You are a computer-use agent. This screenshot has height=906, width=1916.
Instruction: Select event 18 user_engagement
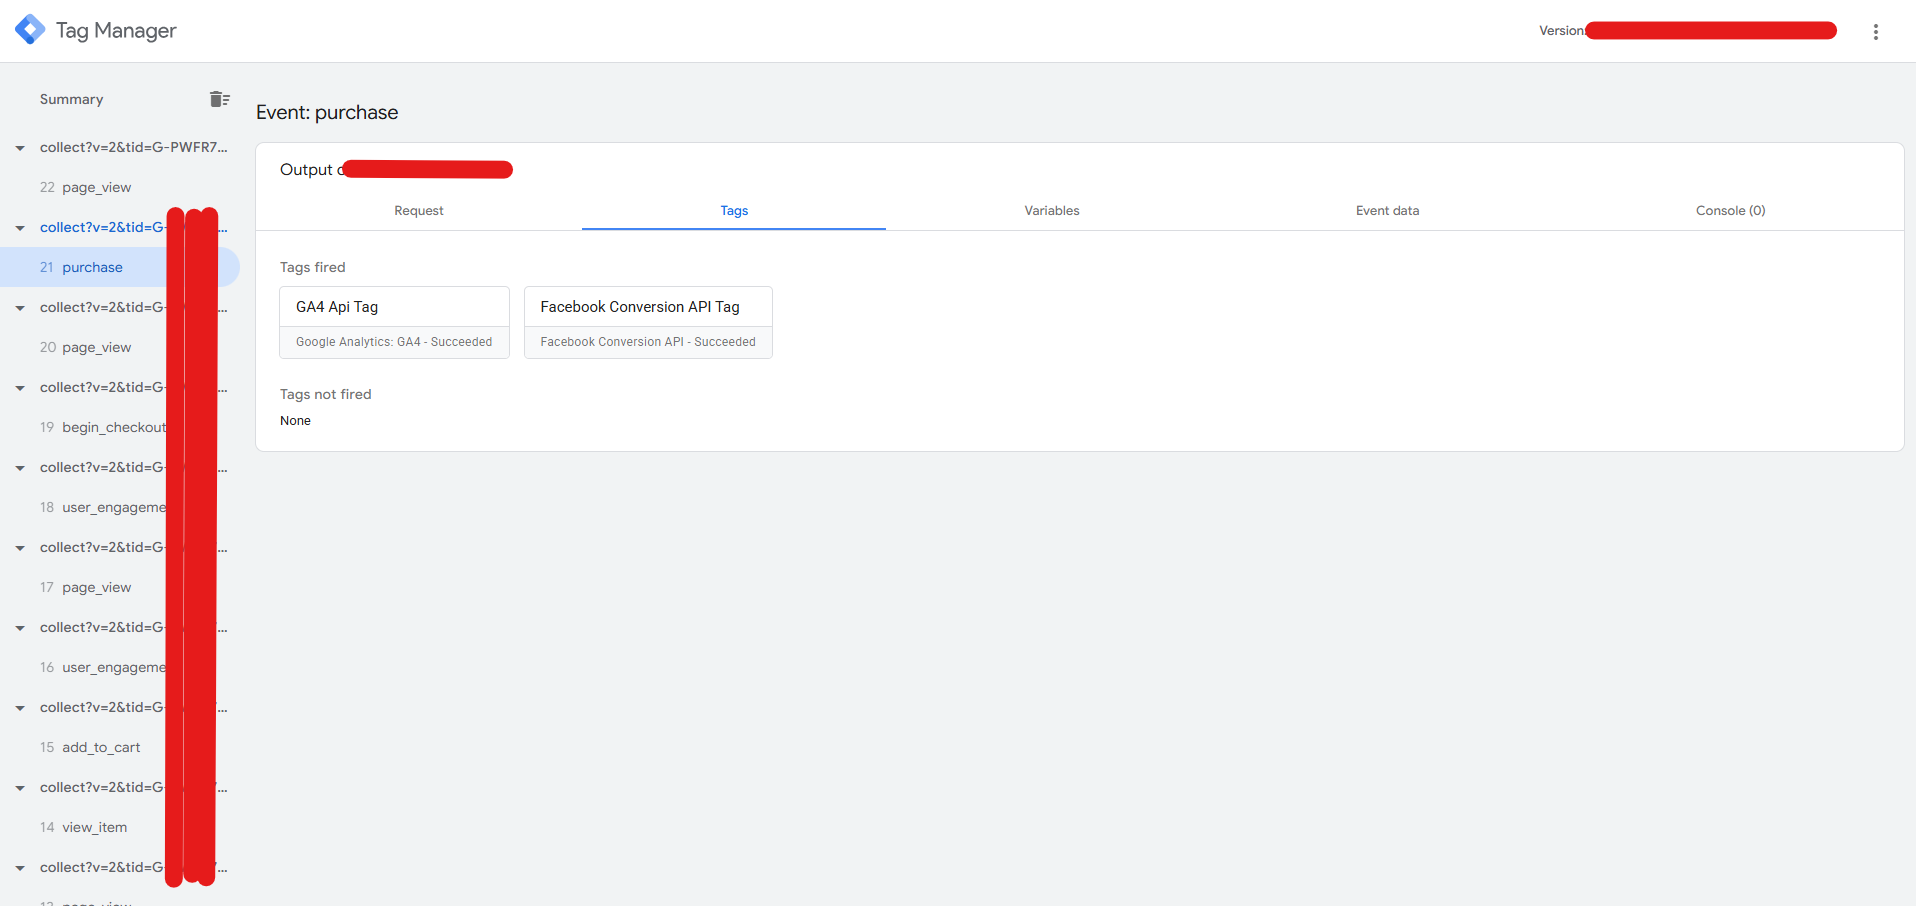120,507
